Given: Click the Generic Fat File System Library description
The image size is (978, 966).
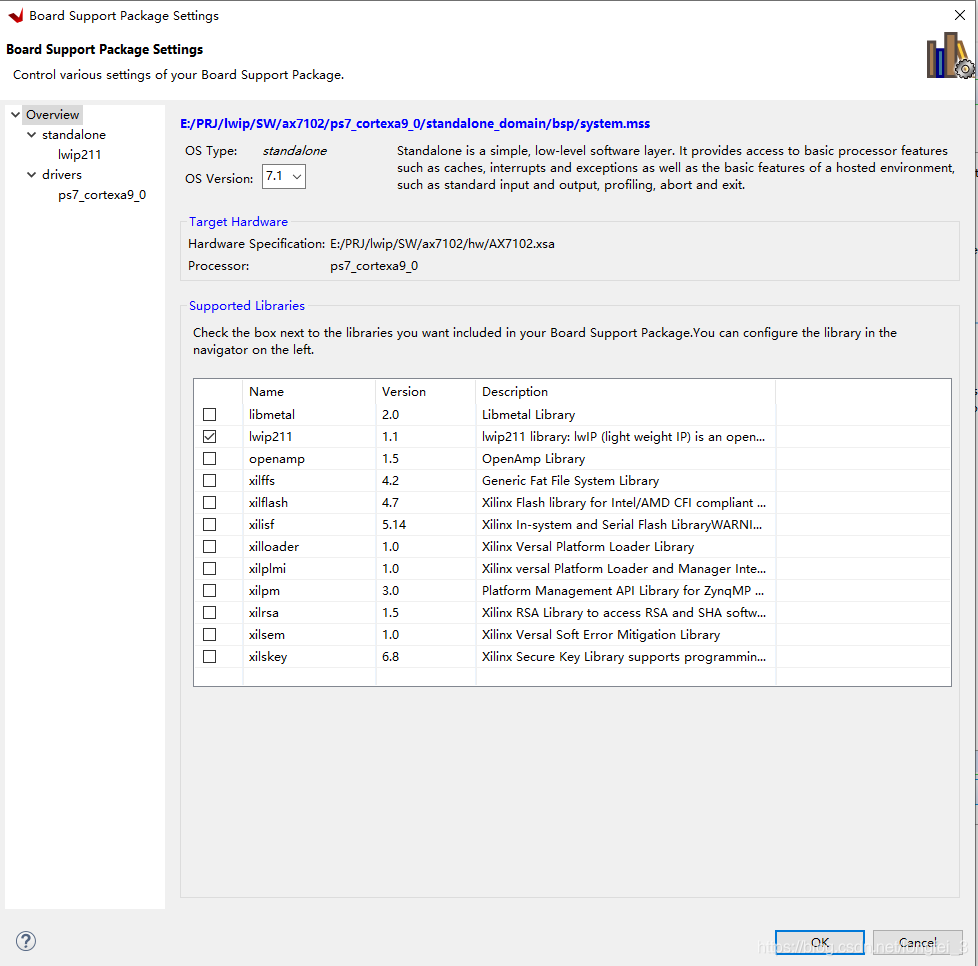Looking at the screenshot, I should coord(570,481).
